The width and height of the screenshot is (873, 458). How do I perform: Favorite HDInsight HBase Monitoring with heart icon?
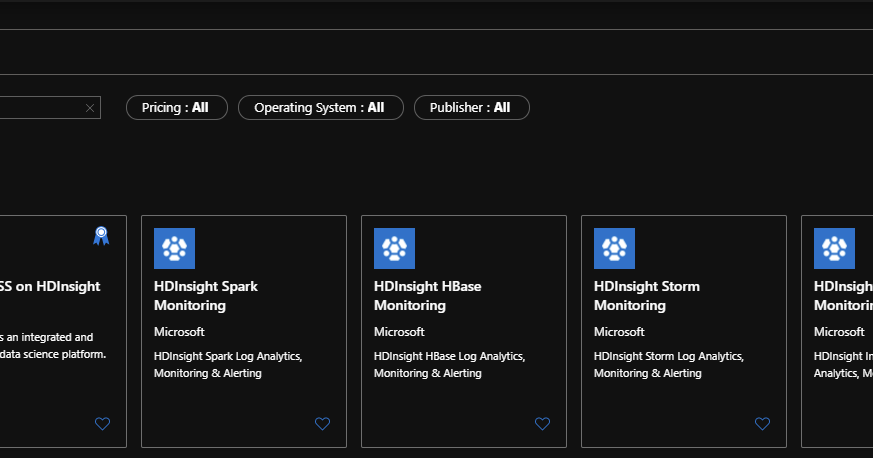pyautogui.click(x=542, y=424)
